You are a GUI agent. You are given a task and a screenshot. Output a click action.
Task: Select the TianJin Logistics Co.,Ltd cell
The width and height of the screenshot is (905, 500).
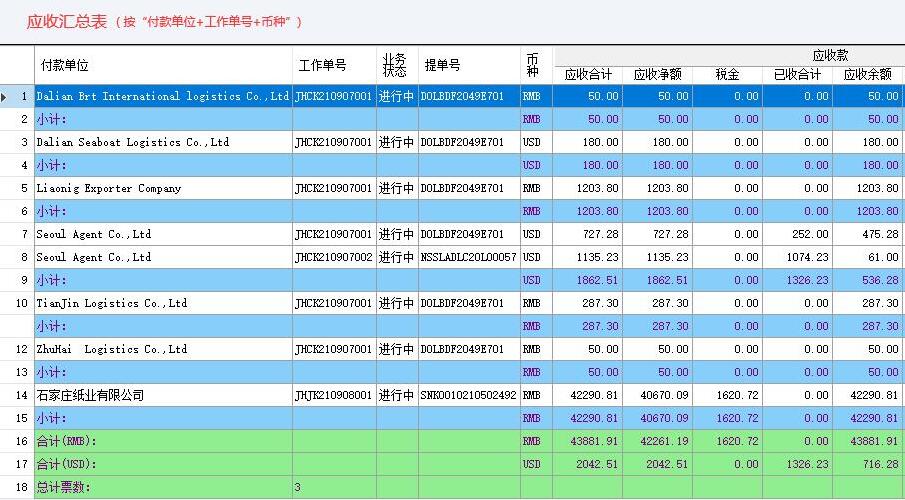112,303
